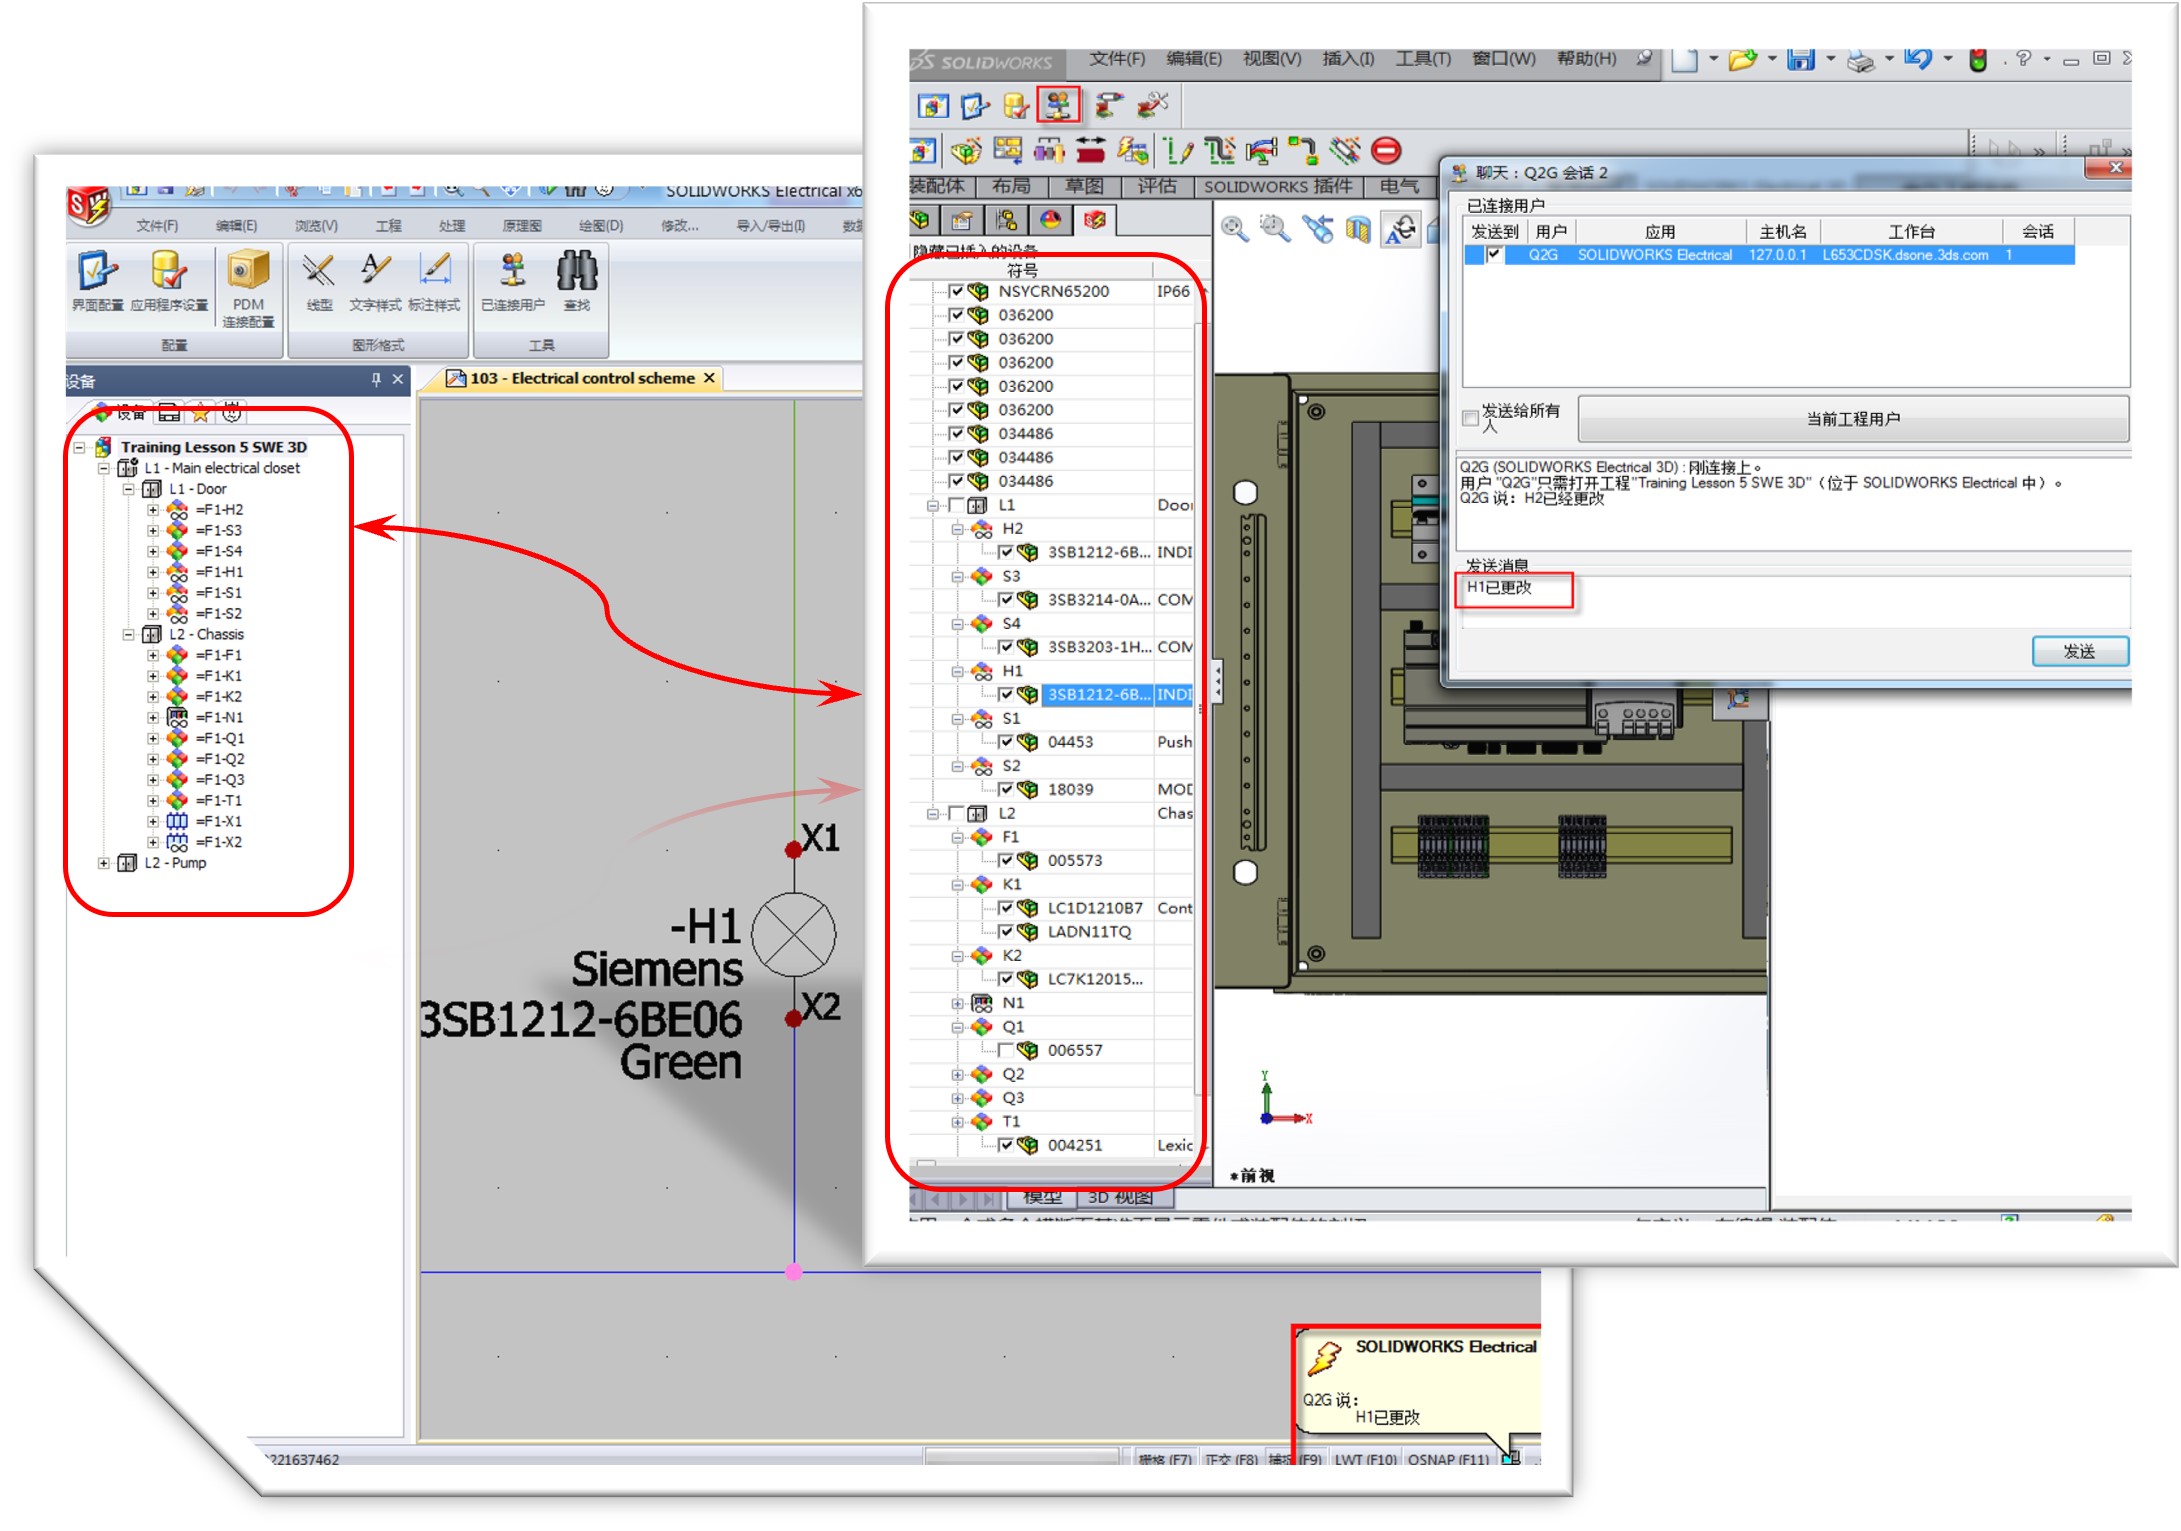Click 已连接用户 in the Electrical ribbon
Image resolution: width=2181 pixels, height=1531 pixels.
click(513, 281)
